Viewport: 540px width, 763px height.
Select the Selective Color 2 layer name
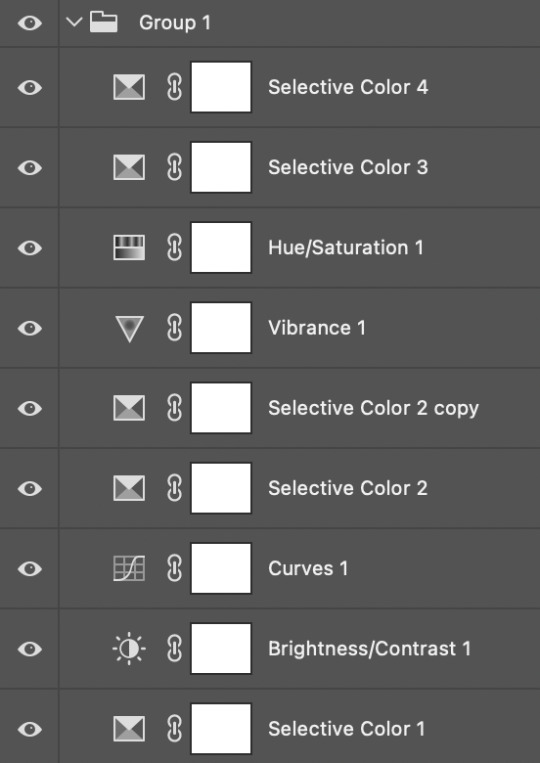coord(348,488)
